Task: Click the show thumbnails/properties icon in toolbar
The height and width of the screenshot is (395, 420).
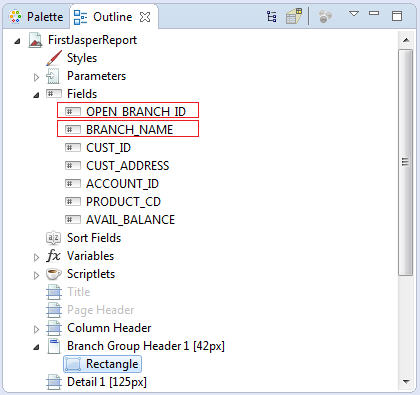Action: (x=294, y=16)
